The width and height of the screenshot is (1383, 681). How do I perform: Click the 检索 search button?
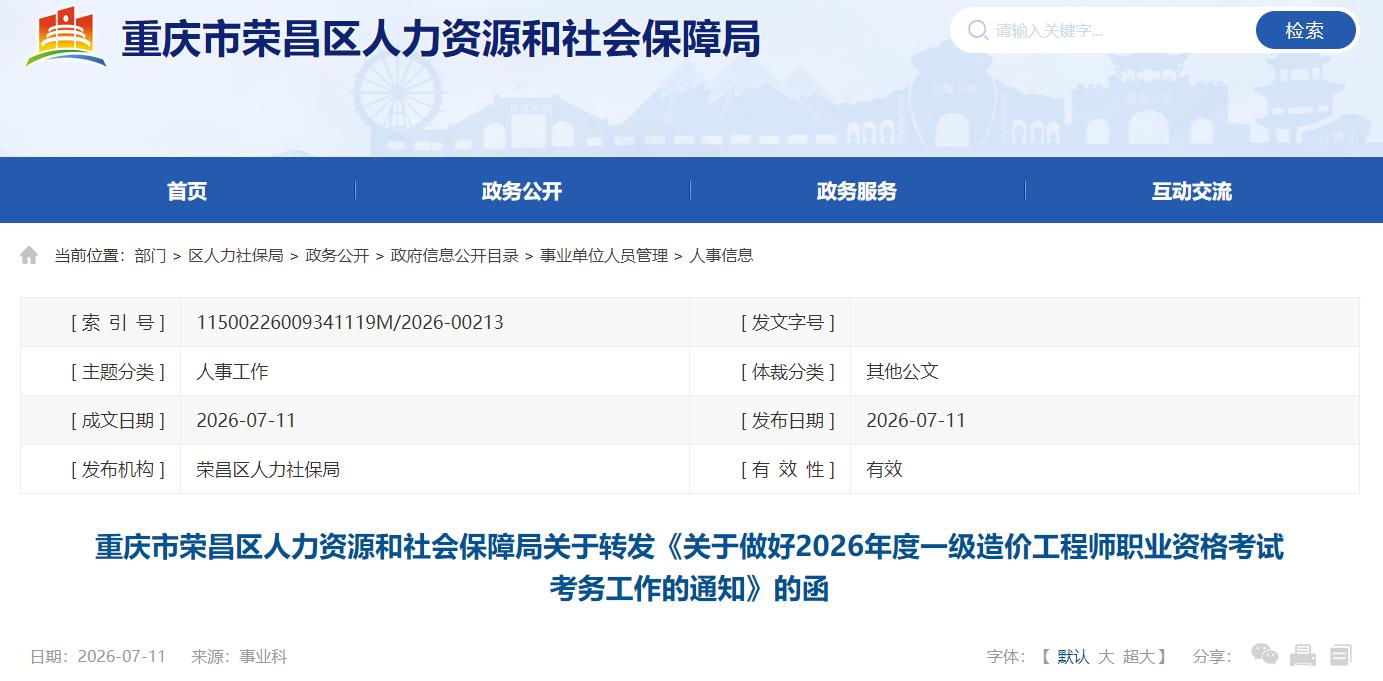coord(1305,31)
